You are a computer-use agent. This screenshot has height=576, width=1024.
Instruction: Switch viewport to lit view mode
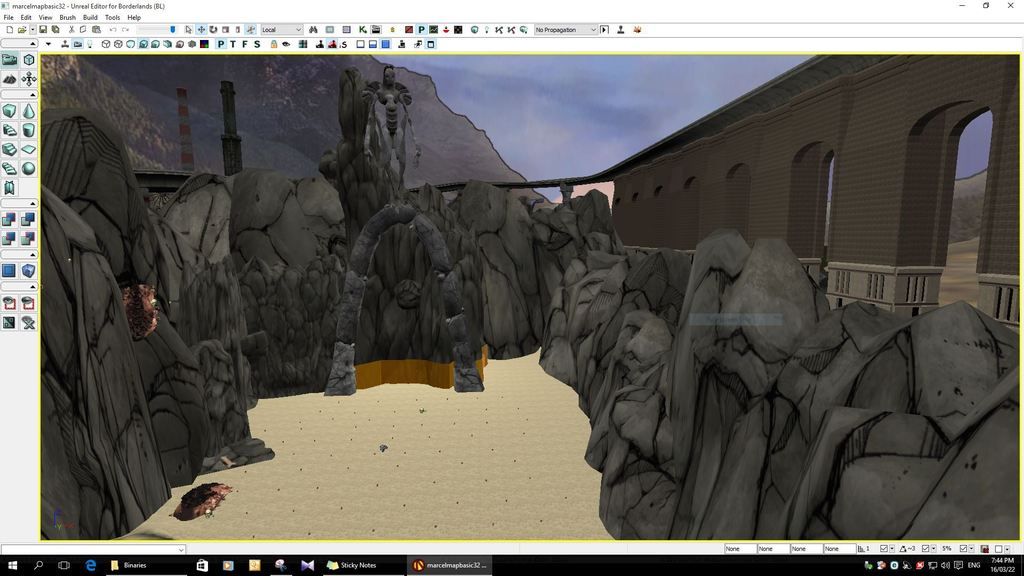coord(143,44)
